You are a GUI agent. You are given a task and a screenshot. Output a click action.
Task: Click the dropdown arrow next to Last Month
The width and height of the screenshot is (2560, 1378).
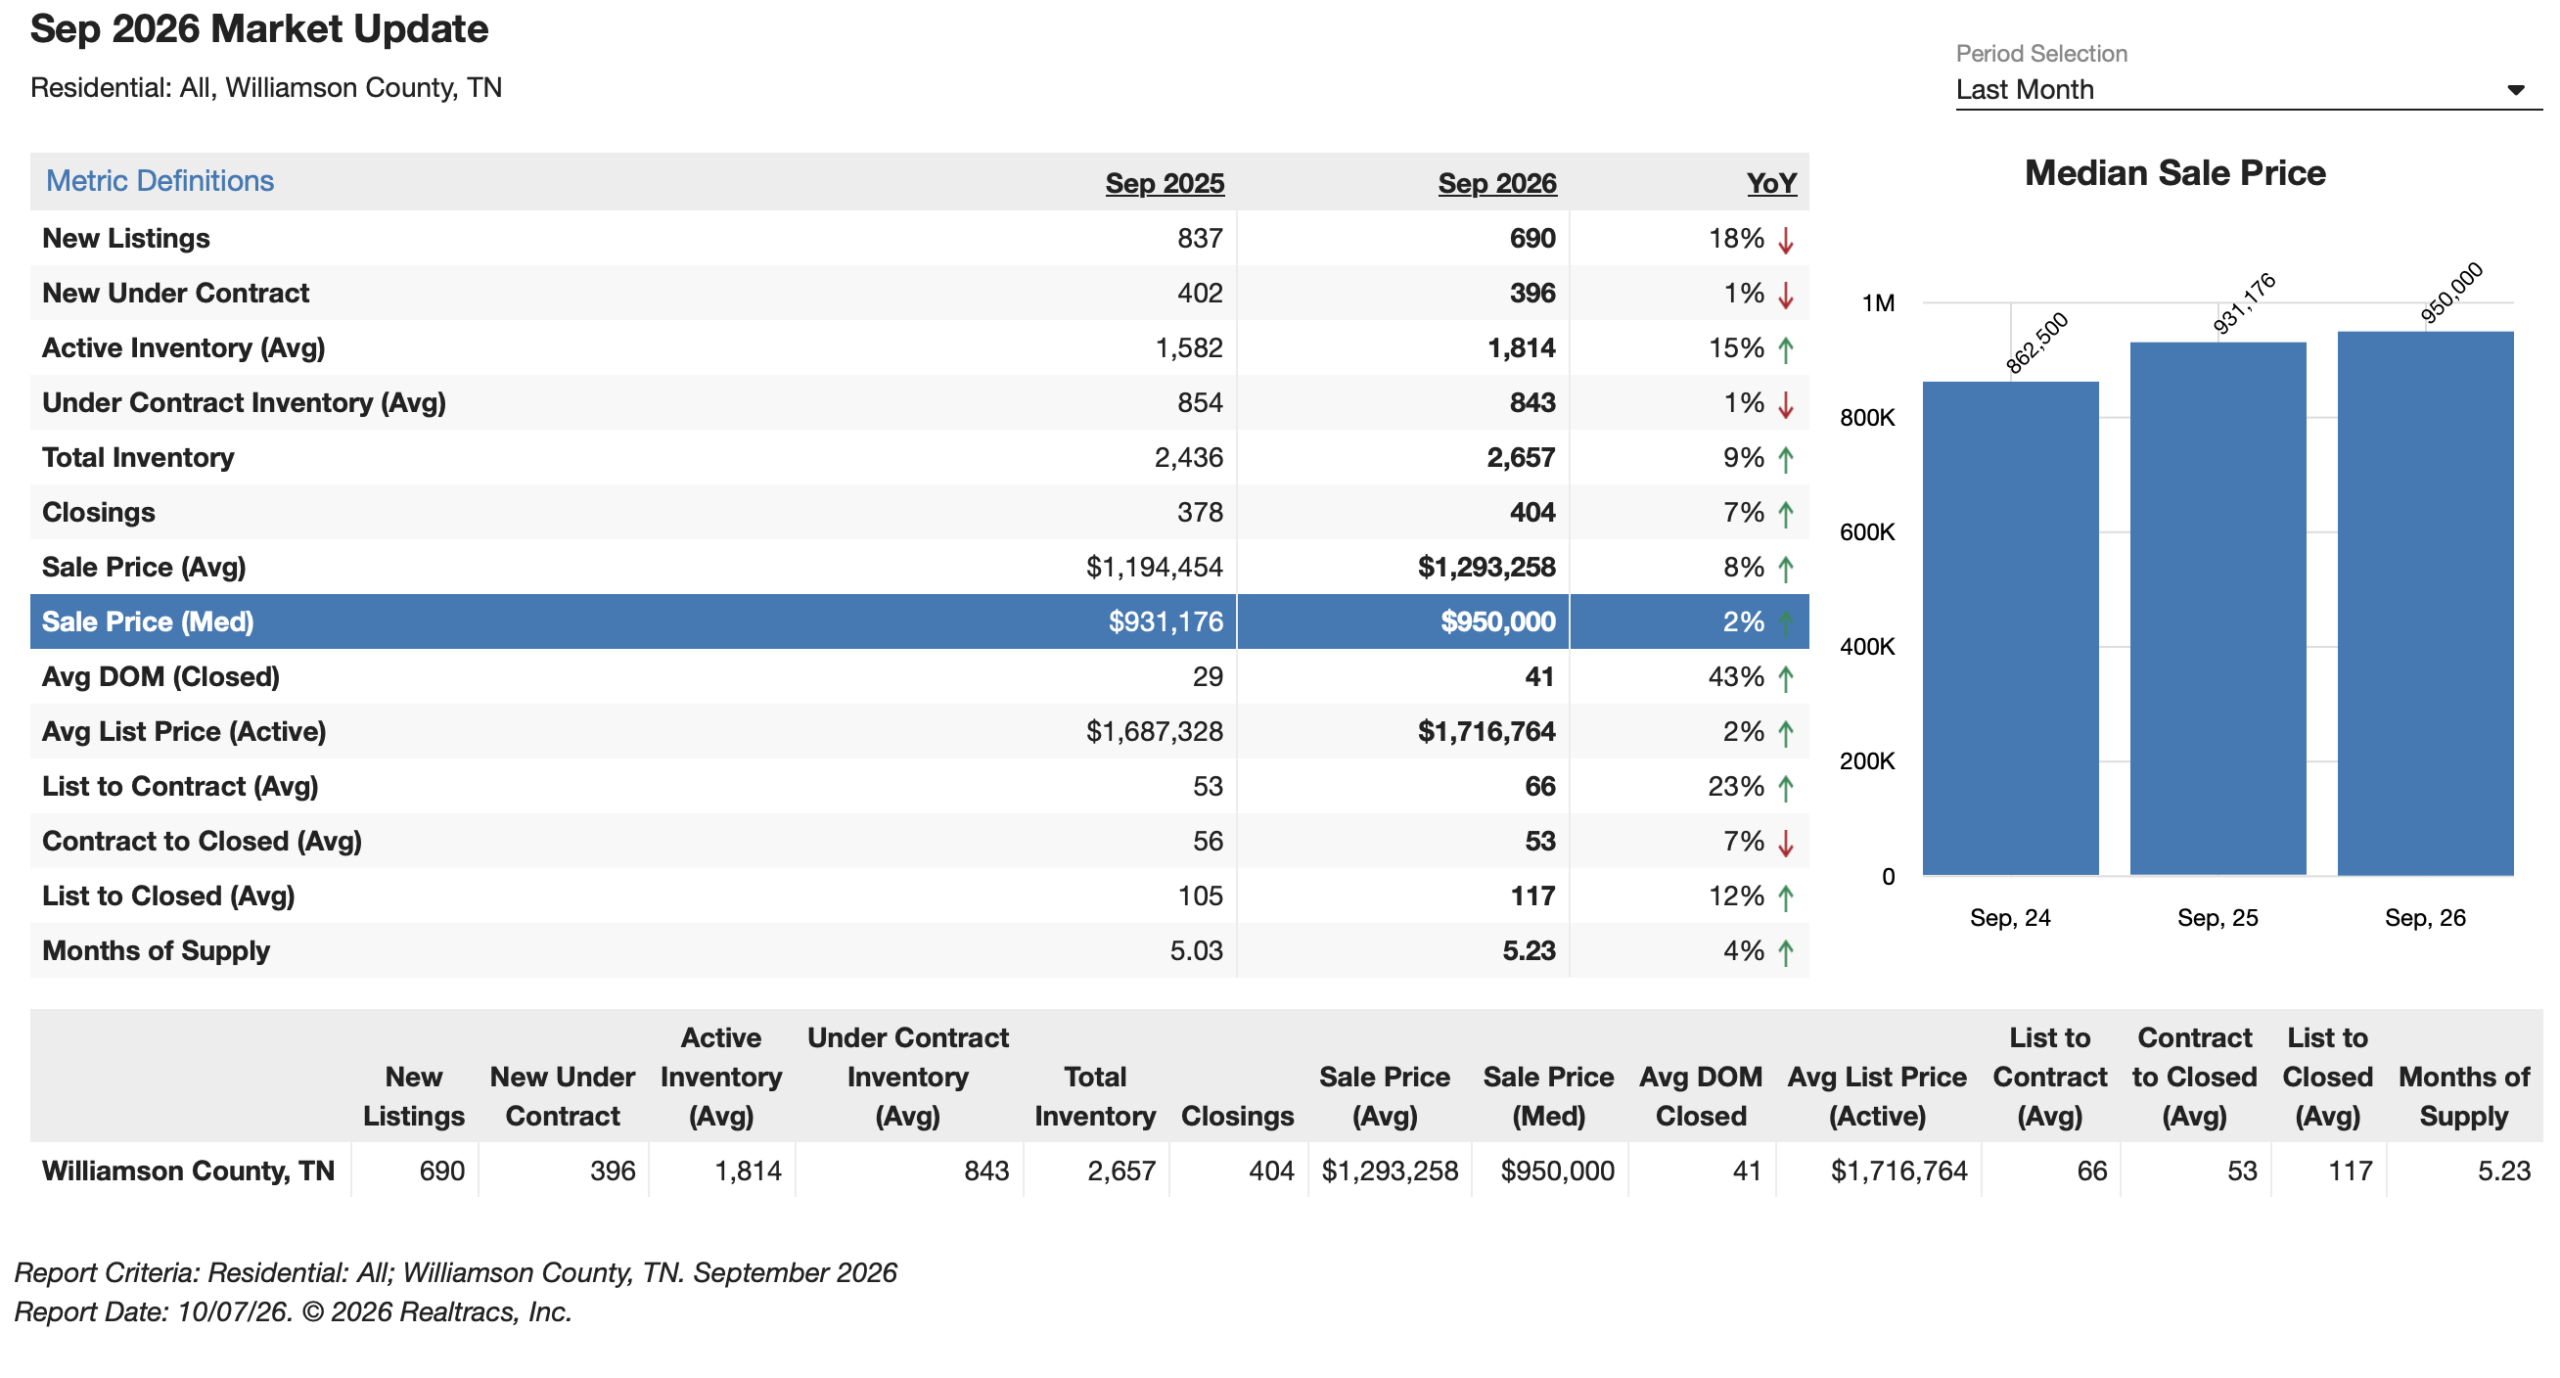pos(2516,90)
